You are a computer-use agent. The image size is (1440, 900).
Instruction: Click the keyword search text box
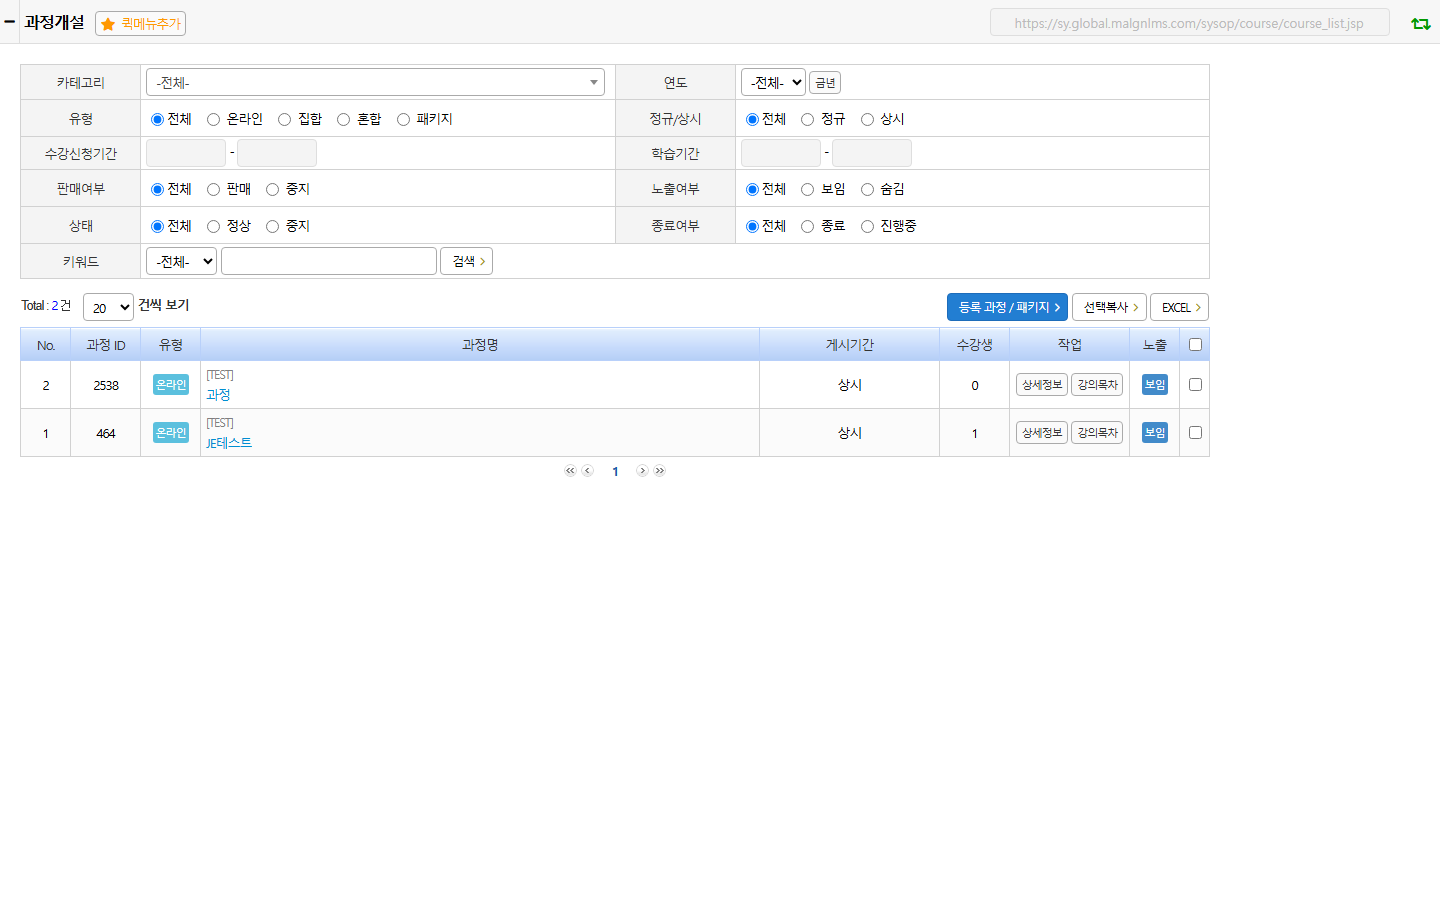pos(329,261)
